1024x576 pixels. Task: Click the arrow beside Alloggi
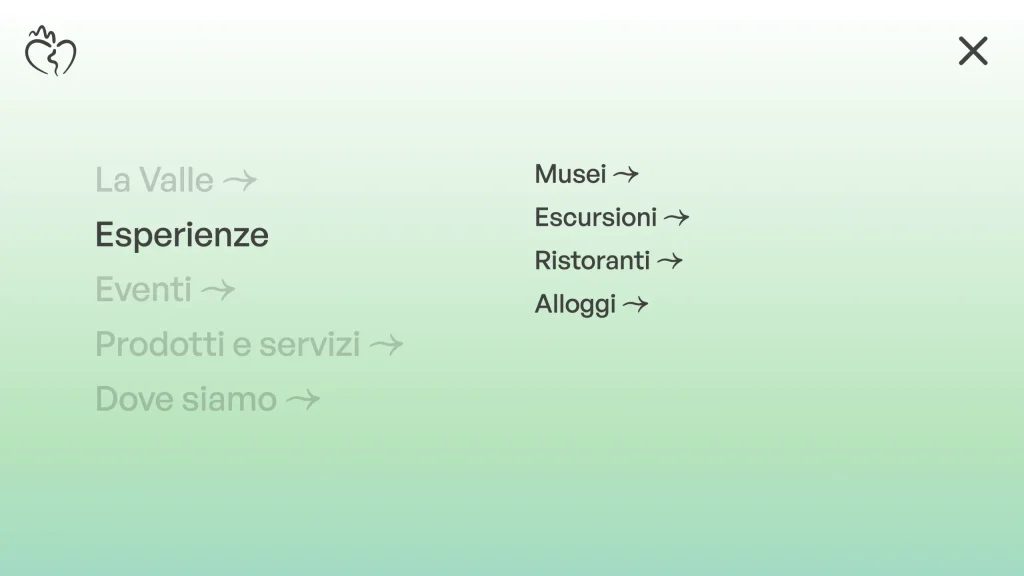coord(635,304)
